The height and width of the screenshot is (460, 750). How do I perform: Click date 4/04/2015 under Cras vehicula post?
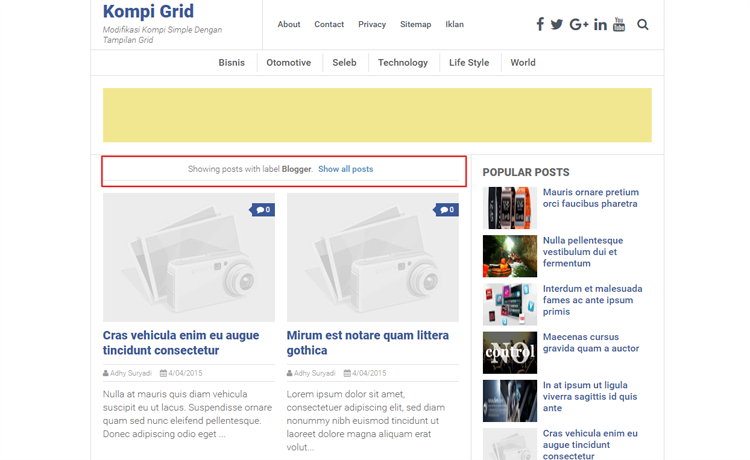coord(181,373)
